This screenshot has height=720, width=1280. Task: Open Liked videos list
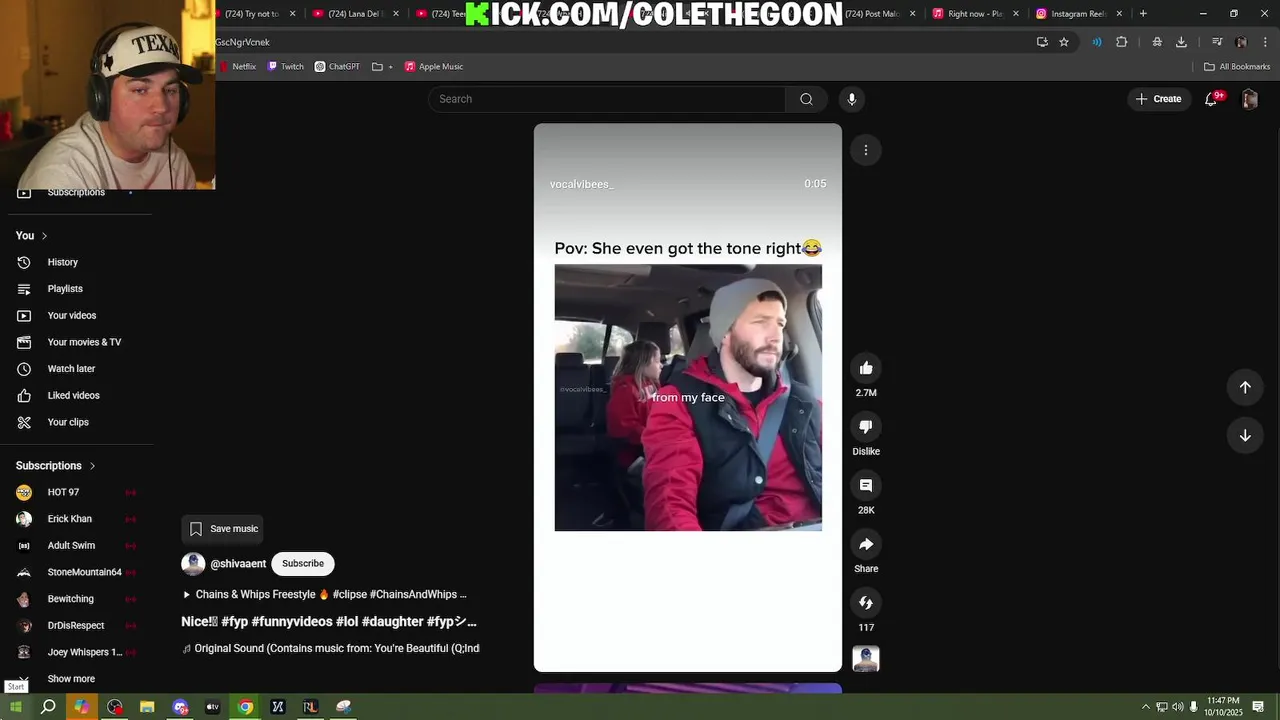click(x=73, y=395)
